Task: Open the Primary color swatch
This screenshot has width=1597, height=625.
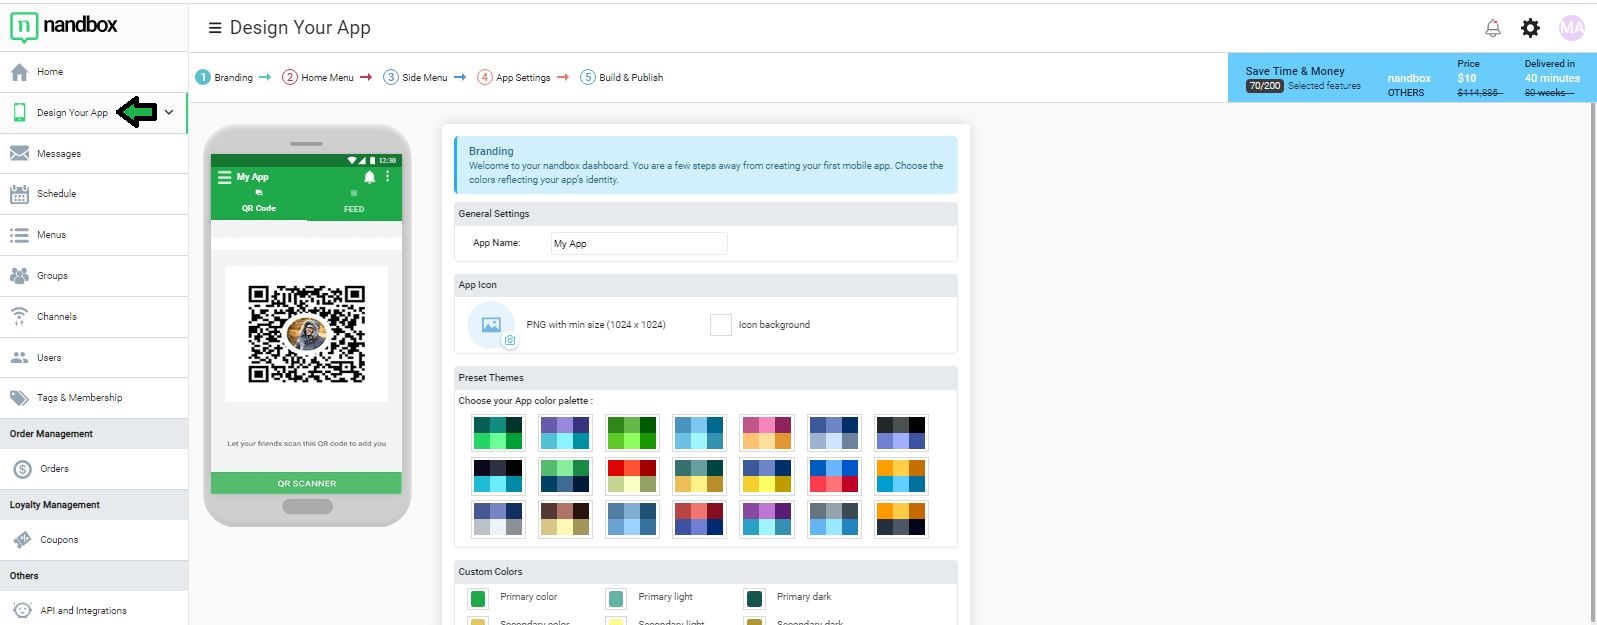Action: click(x=478, y=599)
